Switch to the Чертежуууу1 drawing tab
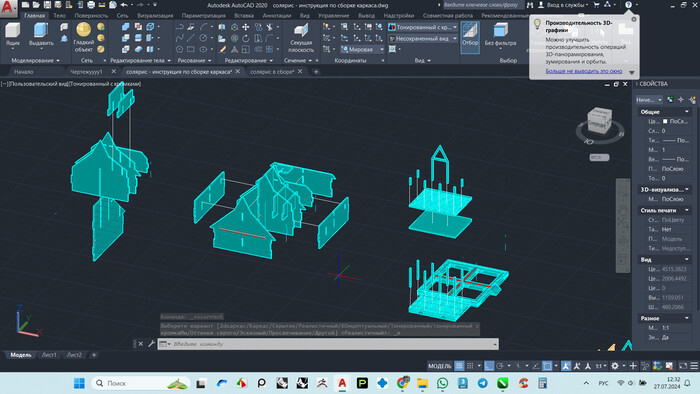This screenshot has height=394, width=700. [x=86, y=71]
